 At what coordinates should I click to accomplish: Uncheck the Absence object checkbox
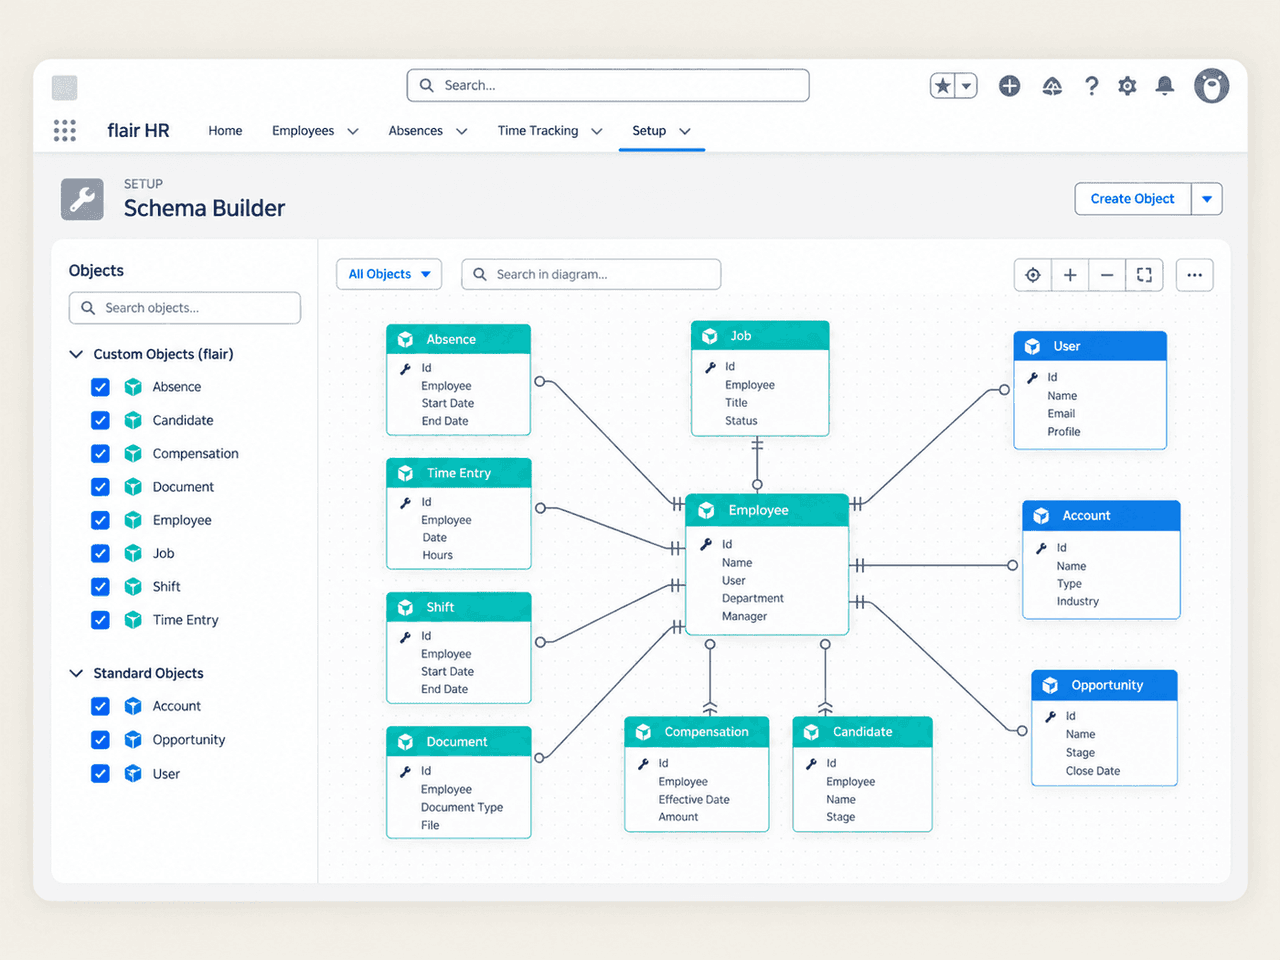[100, 387]
